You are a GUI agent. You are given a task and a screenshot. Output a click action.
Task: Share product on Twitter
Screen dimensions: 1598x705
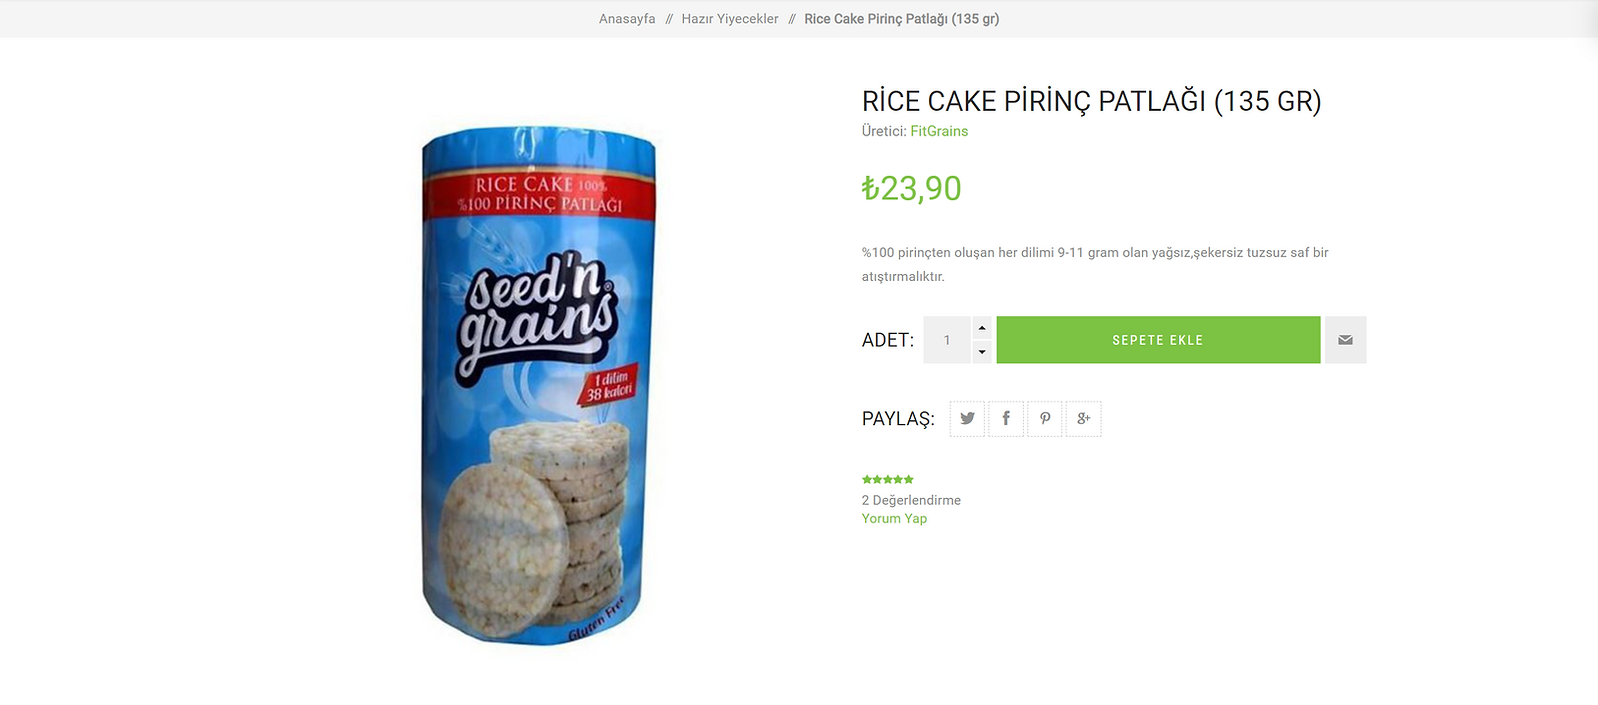[967, 419]
